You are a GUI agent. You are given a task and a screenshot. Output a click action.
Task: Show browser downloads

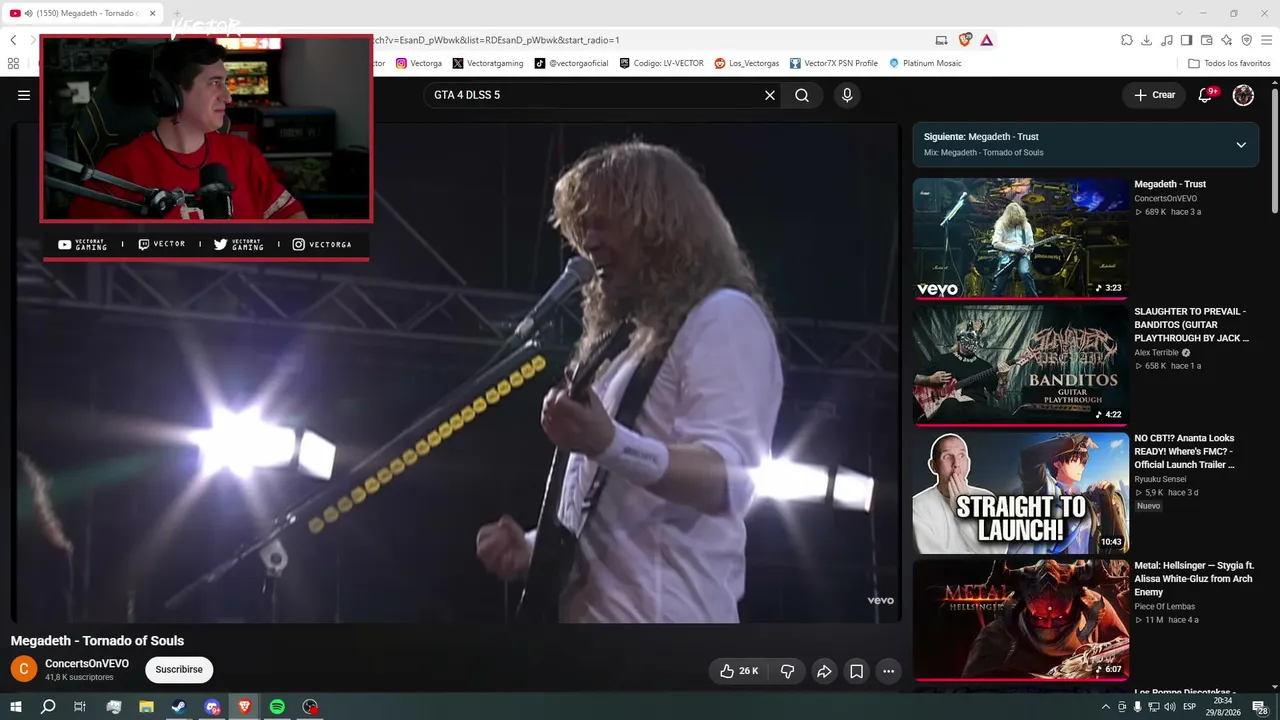point(1147,40)
